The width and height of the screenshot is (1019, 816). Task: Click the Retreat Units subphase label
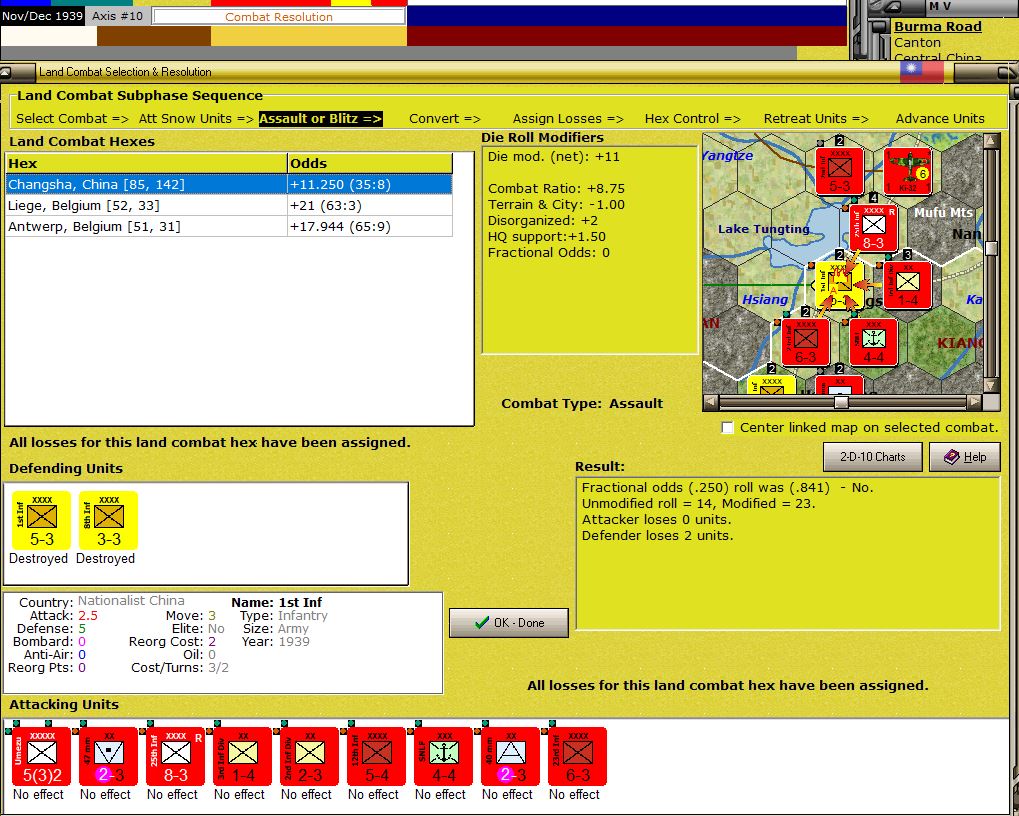(816, 119)
